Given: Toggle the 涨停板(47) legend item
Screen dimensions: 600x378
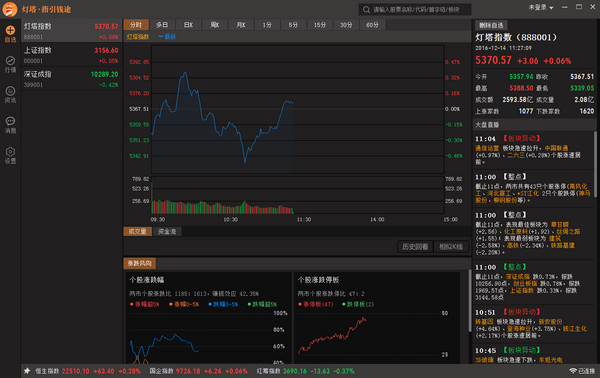Looking at the screenshot, I should [x=316, y=304].
